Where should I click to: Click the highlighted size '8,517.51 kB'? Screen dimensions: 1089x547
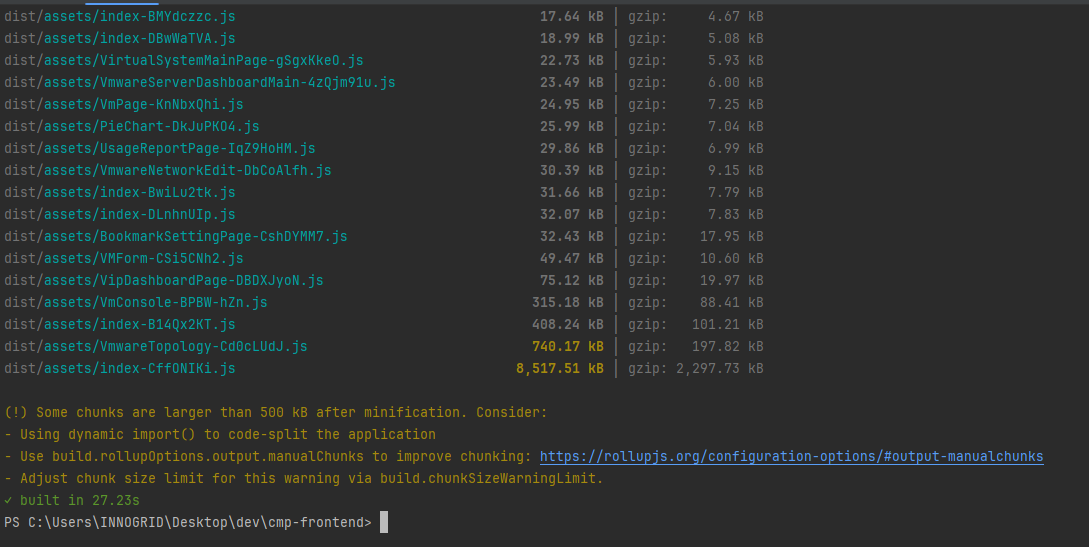560,369
